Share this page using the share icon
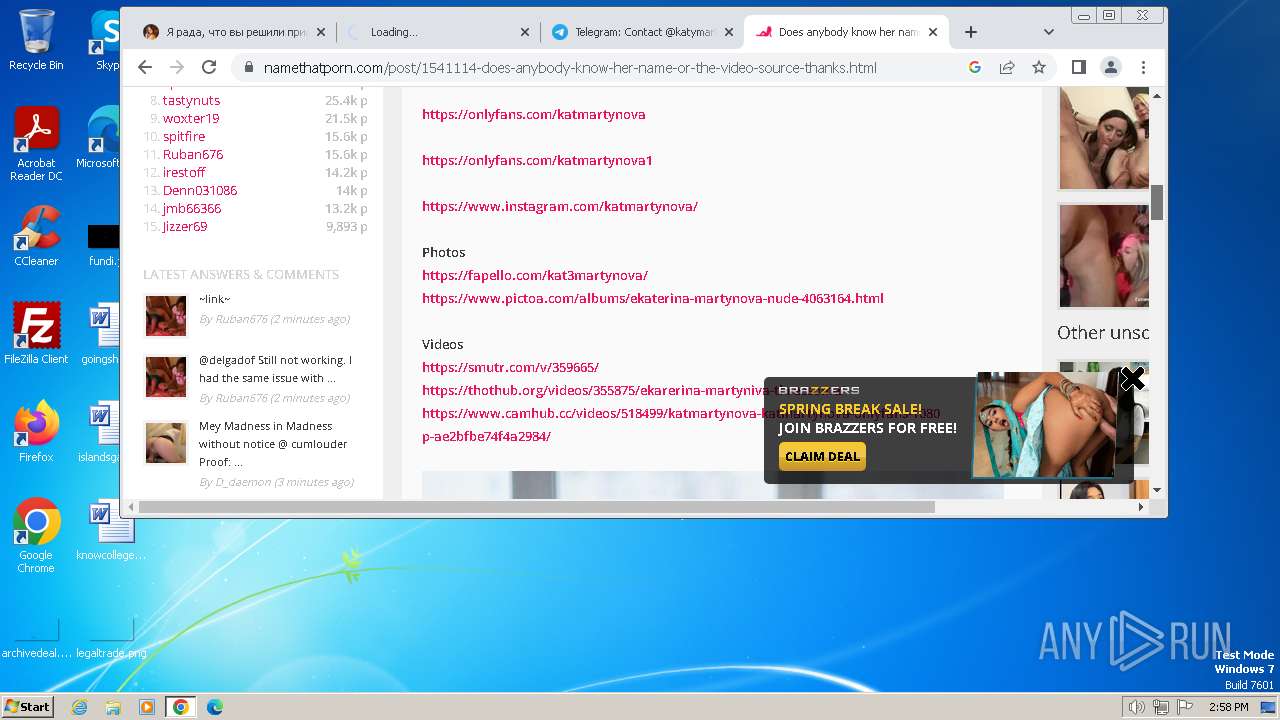The height and width of the screenshot is (720, 1280). pos(1007,67)
